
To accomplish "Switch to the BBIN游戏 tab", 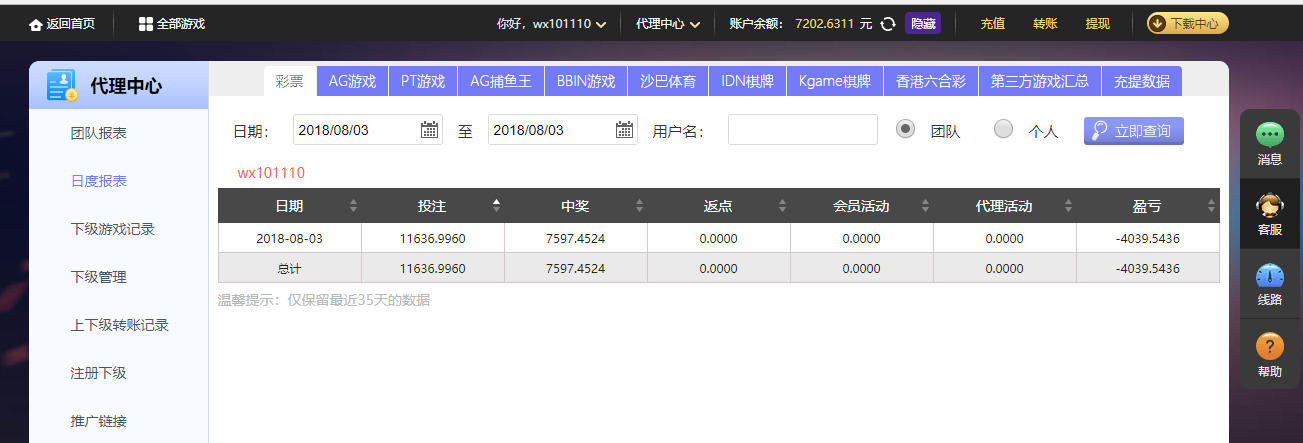I will point(586,81).
